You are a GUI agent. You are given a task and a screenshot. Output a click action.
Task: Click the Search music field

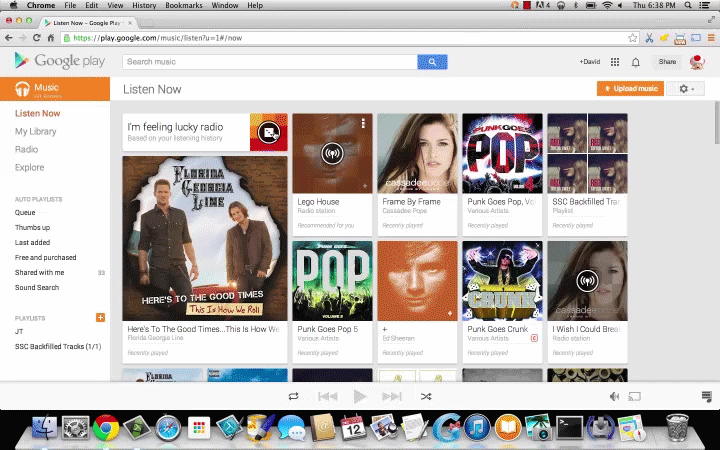[270, 62]
